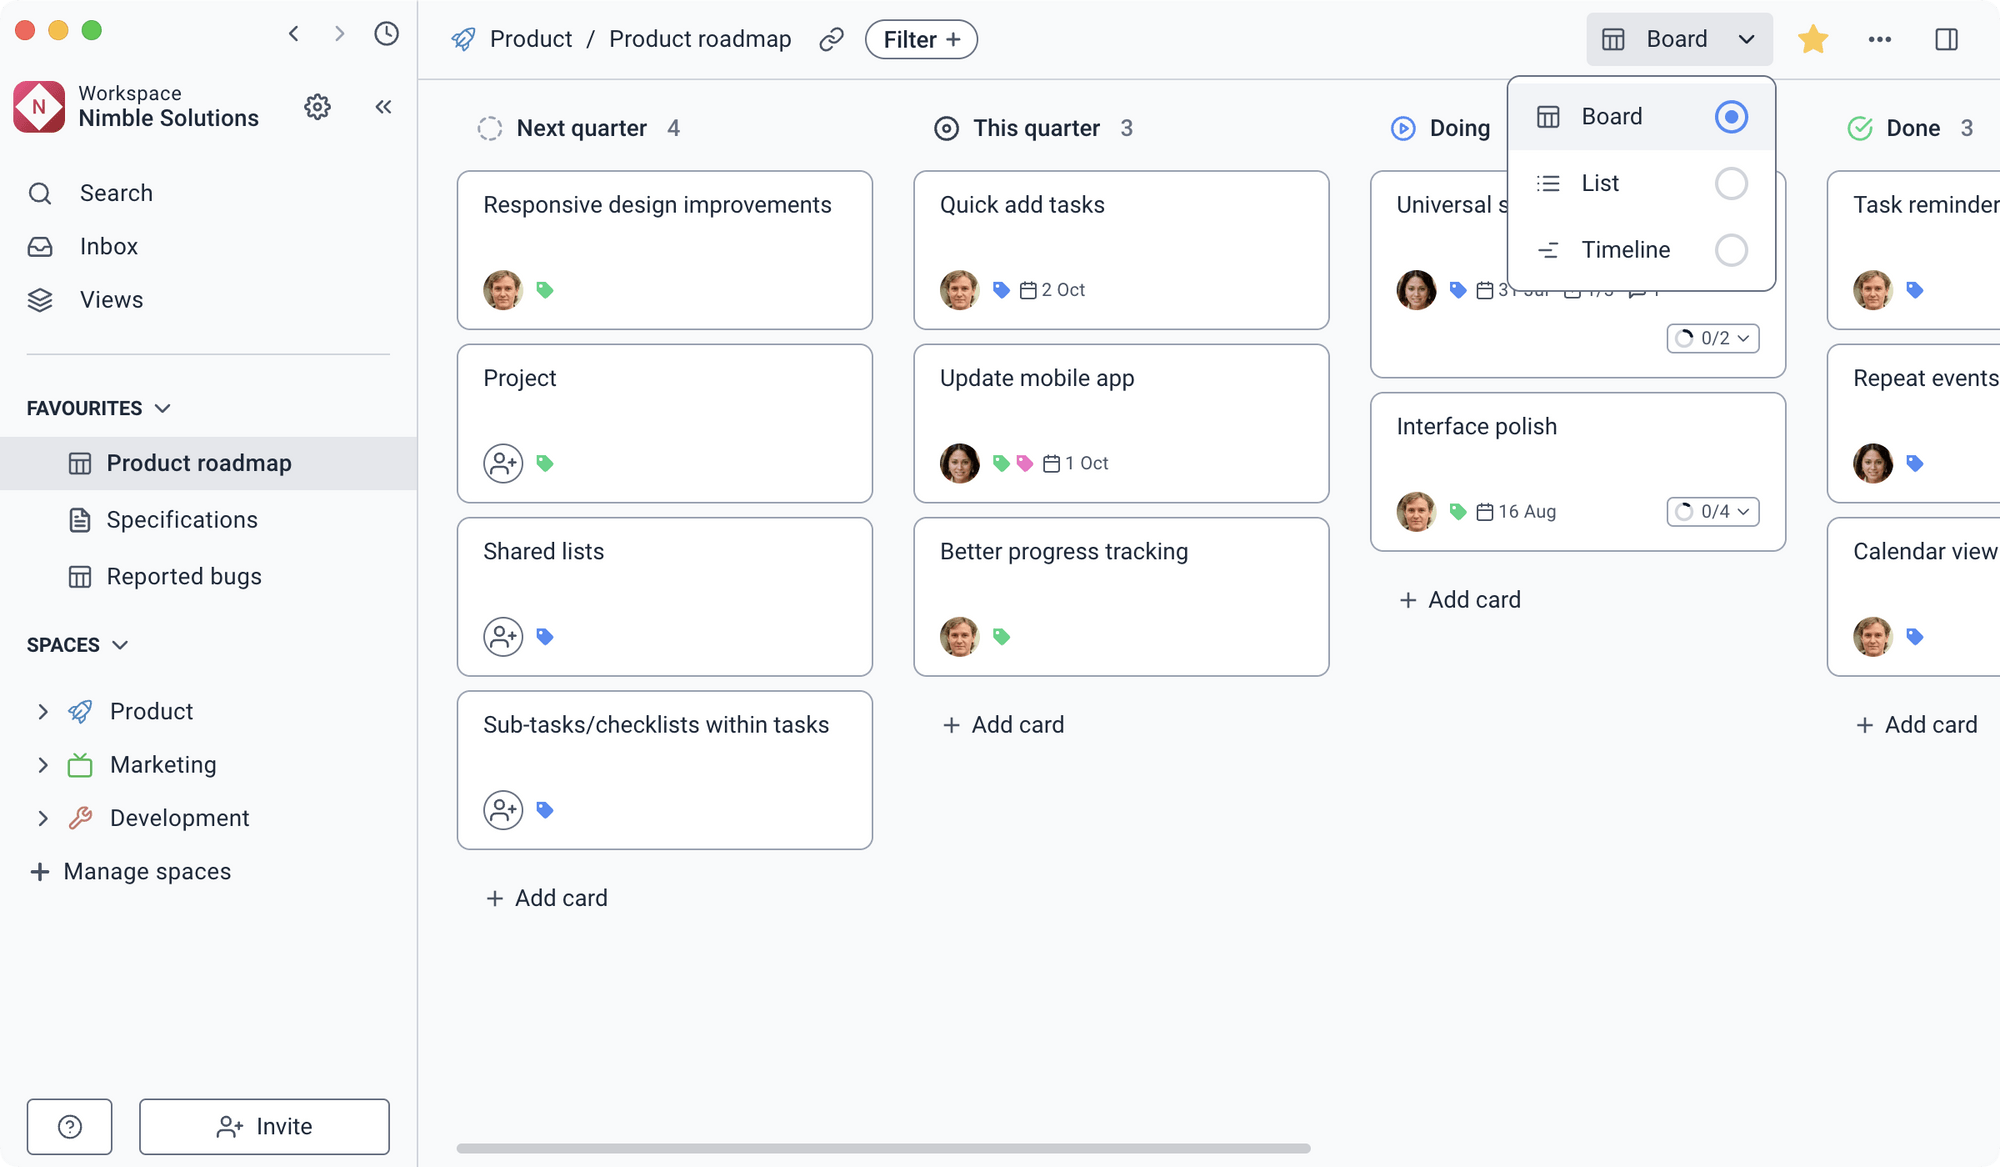Expand the Marketing space

click(x=43, y=764)
